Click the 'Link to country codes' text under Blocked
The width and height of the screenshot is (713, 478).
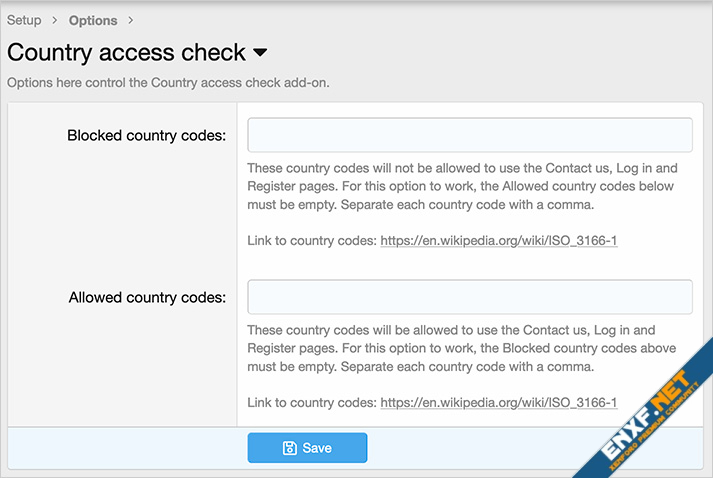point(312,241)
